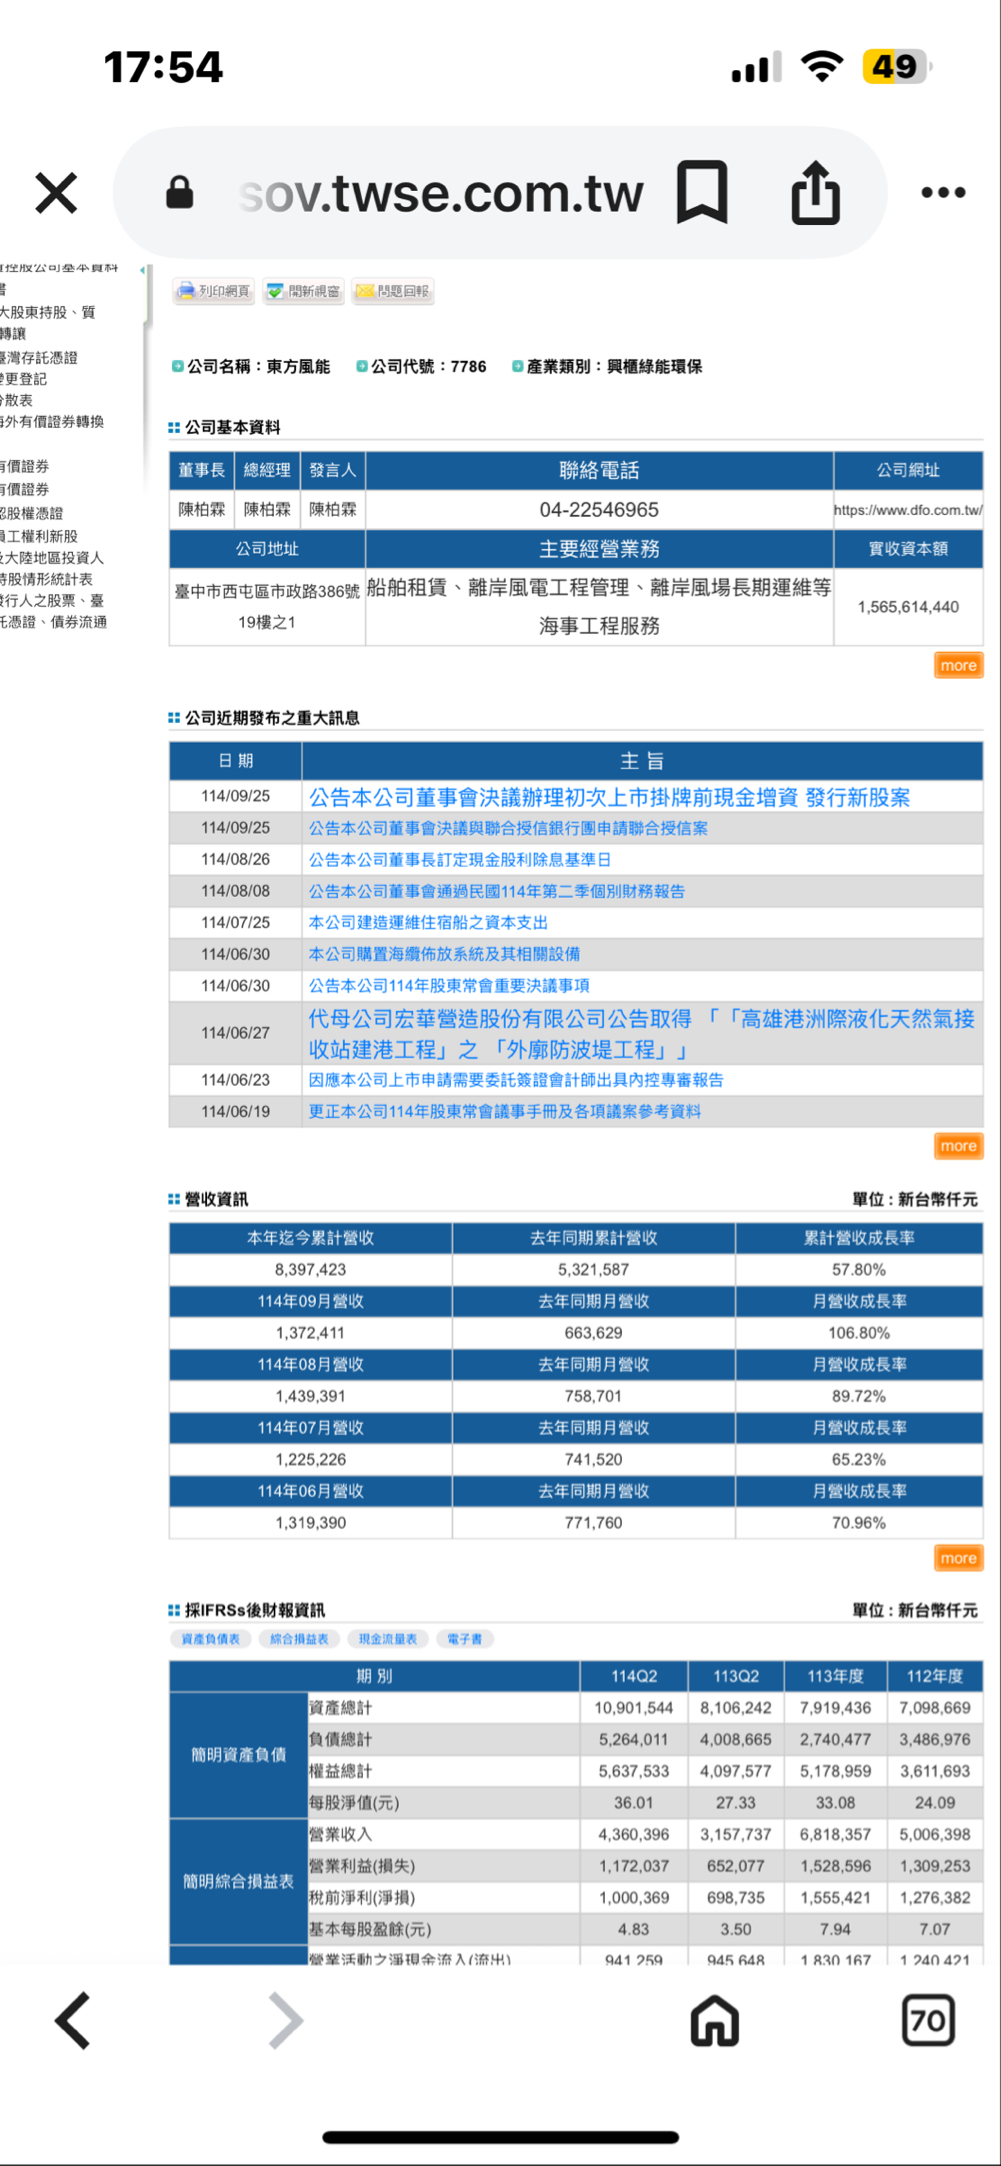Tap the home icon in bottom bar
This screenshot has height=2166, width=1001.
[714, 2021]
